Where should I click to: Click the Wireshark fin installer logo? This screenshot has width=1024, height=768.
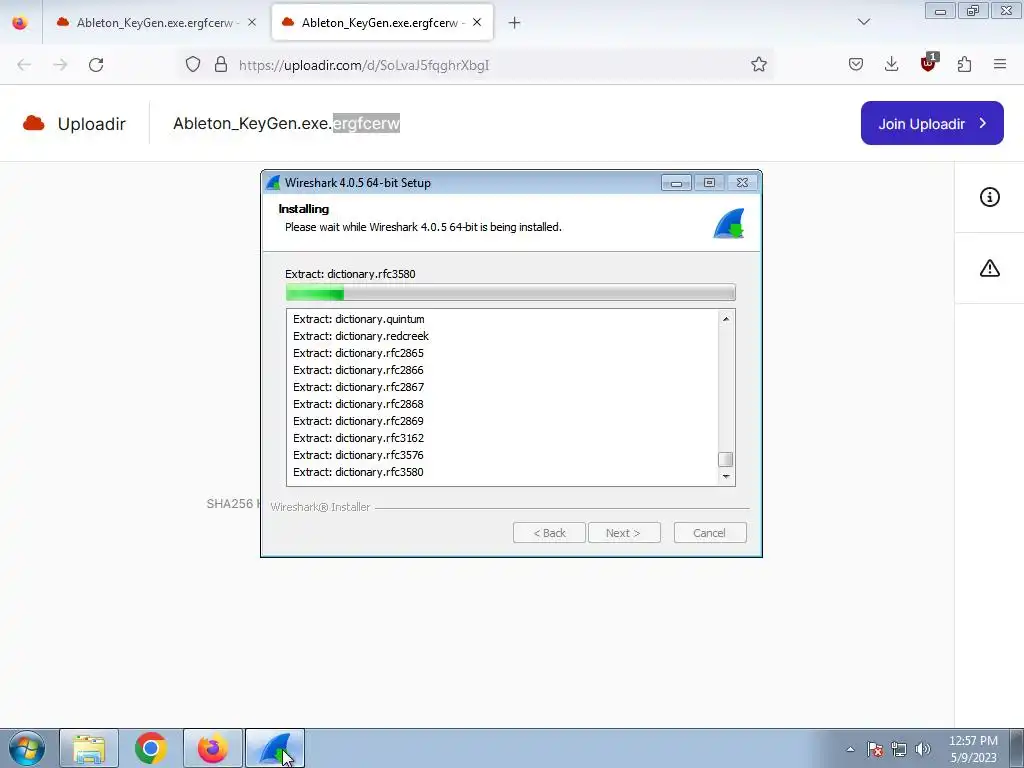(729, 224)
